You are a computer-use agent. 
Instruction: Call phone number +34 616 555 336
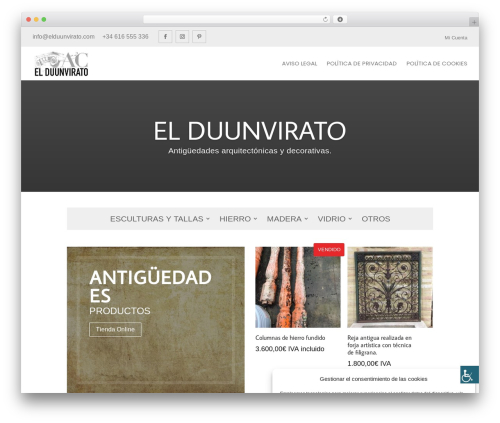[125, 37]
